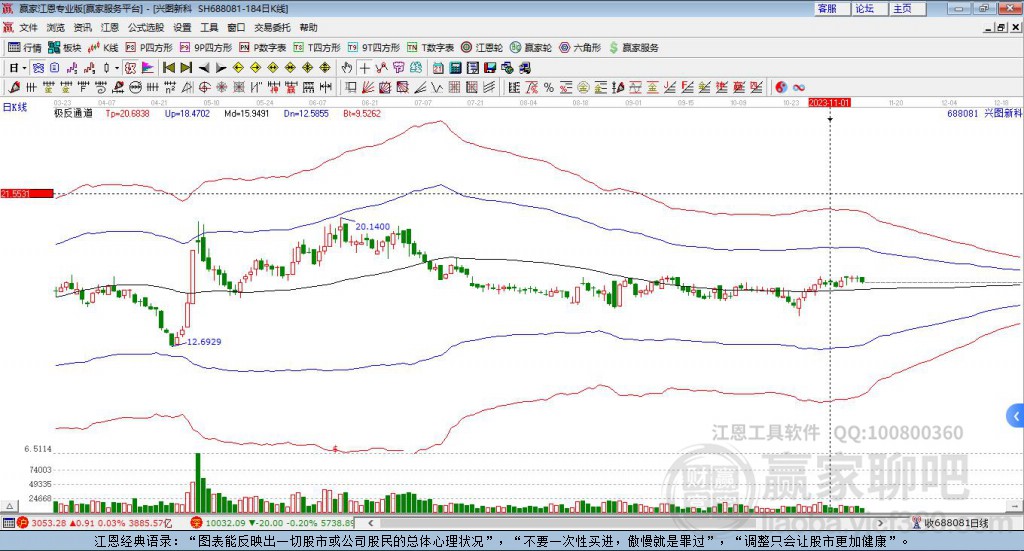Select the fan lines drawing tool

pyautogui.click(x=368, y=87)
